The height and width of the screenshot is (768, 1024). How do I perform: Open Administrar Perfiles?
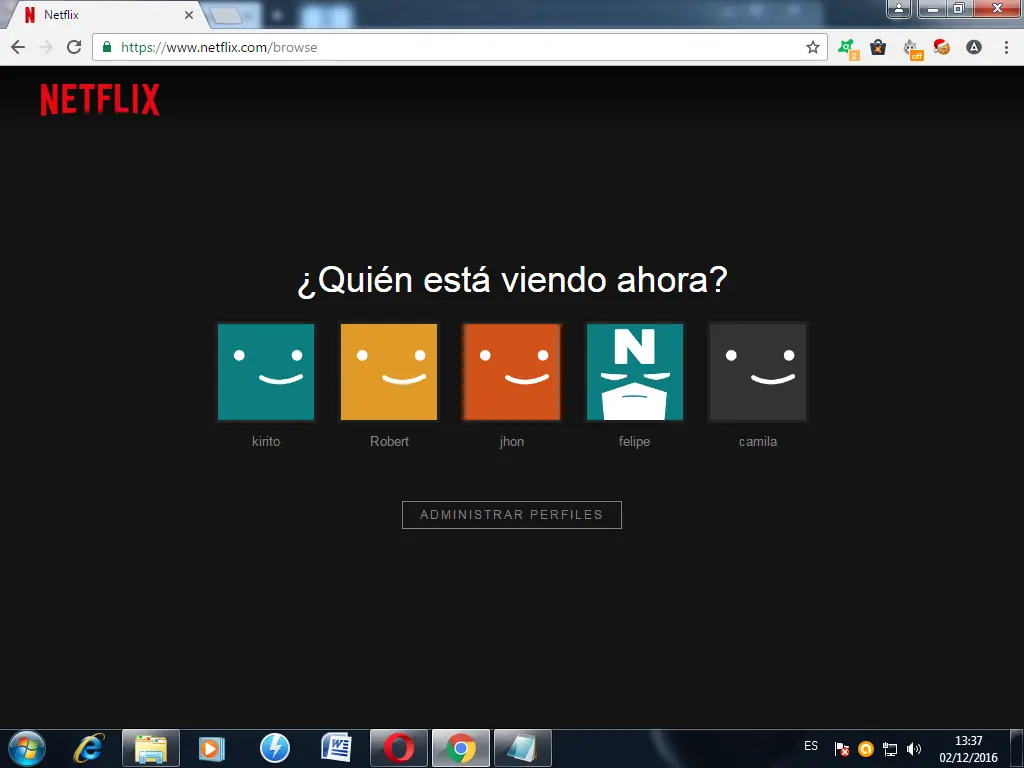pos(512,515)
